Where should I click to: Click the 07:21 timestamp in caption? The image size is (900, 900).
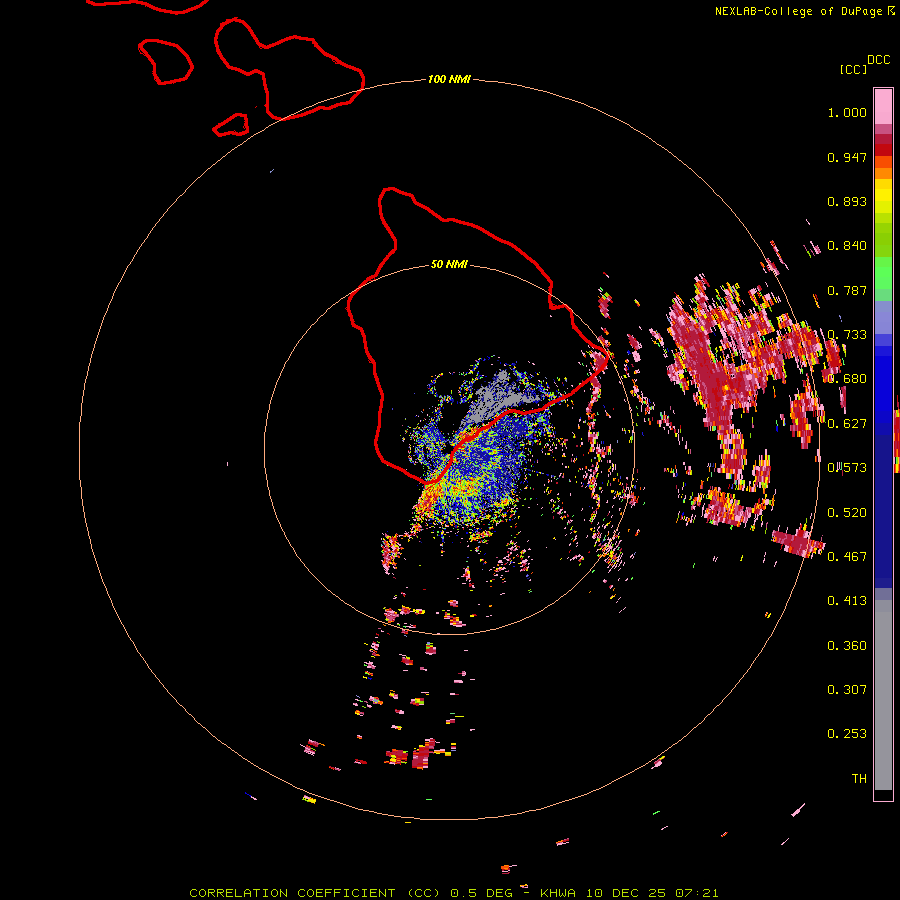pos(697,893)
